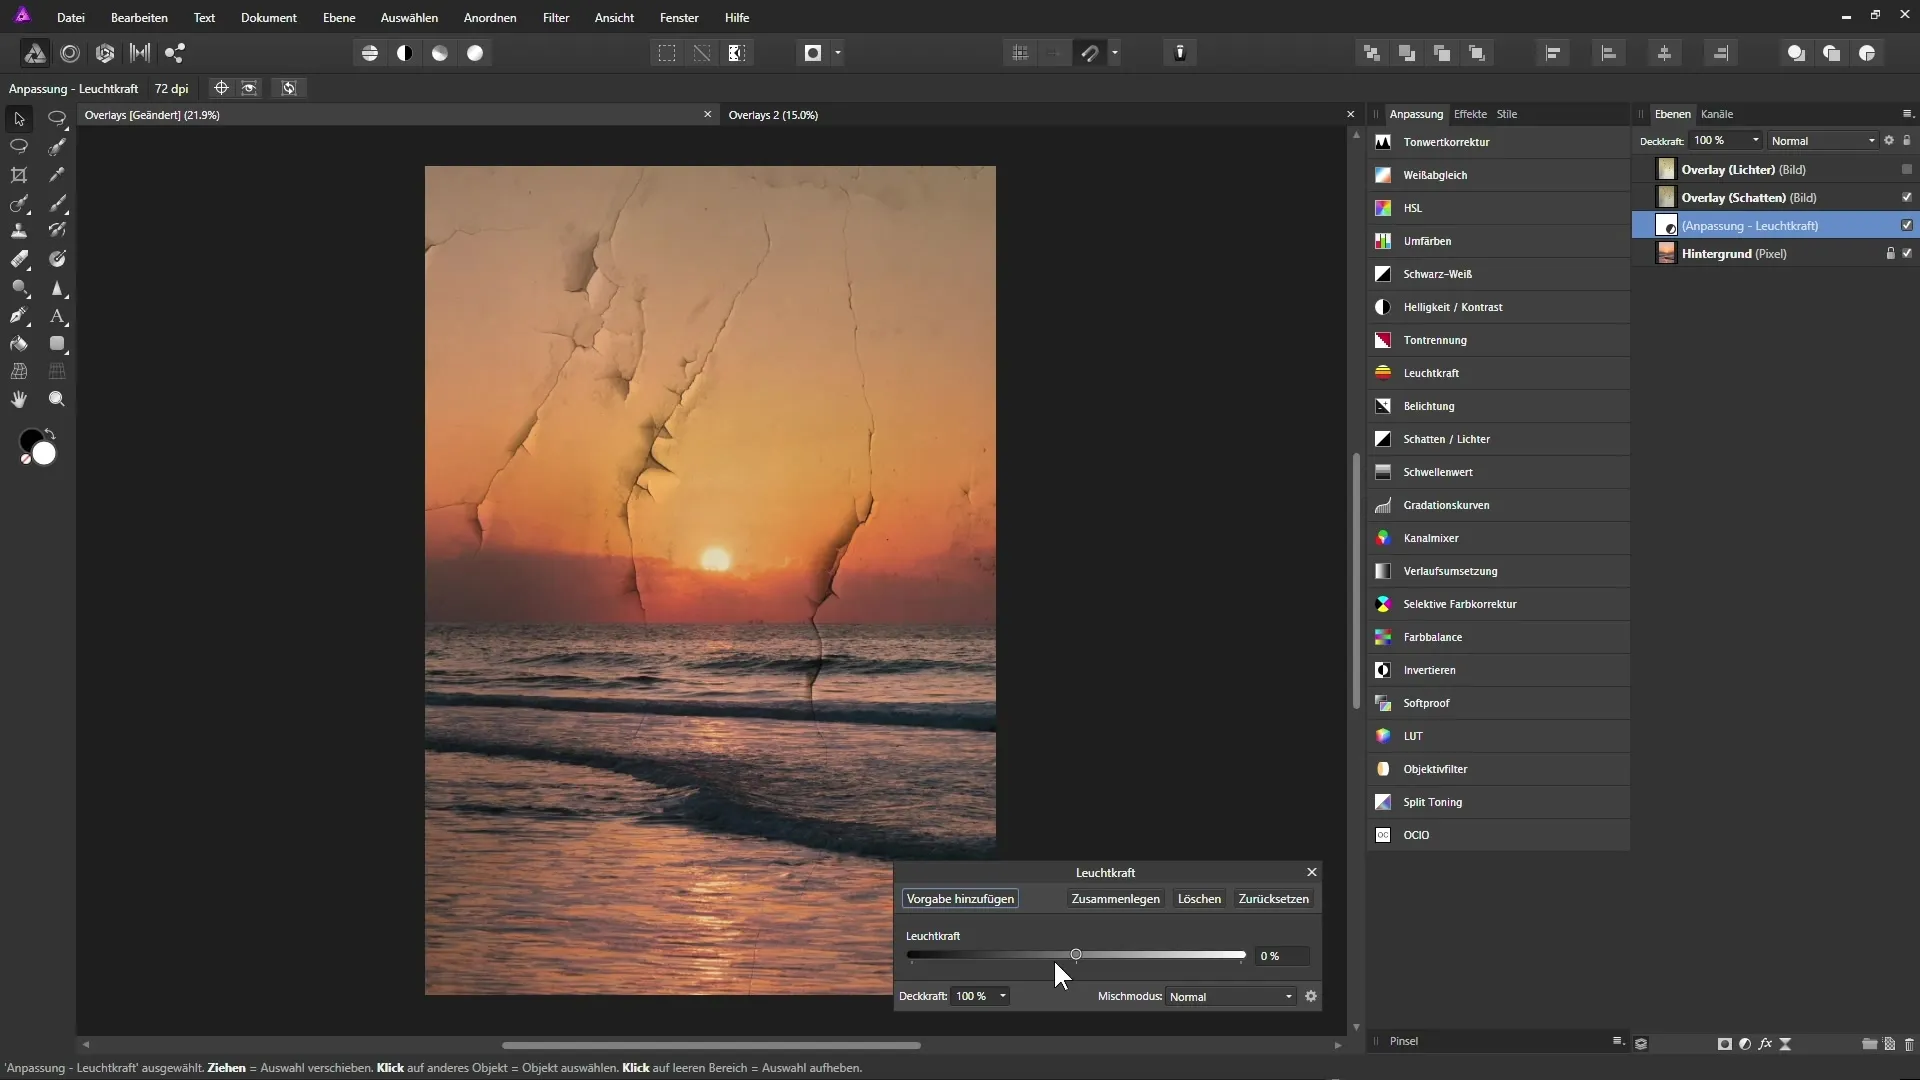Select the Flood Fill bucket tool

coord(19,344)
